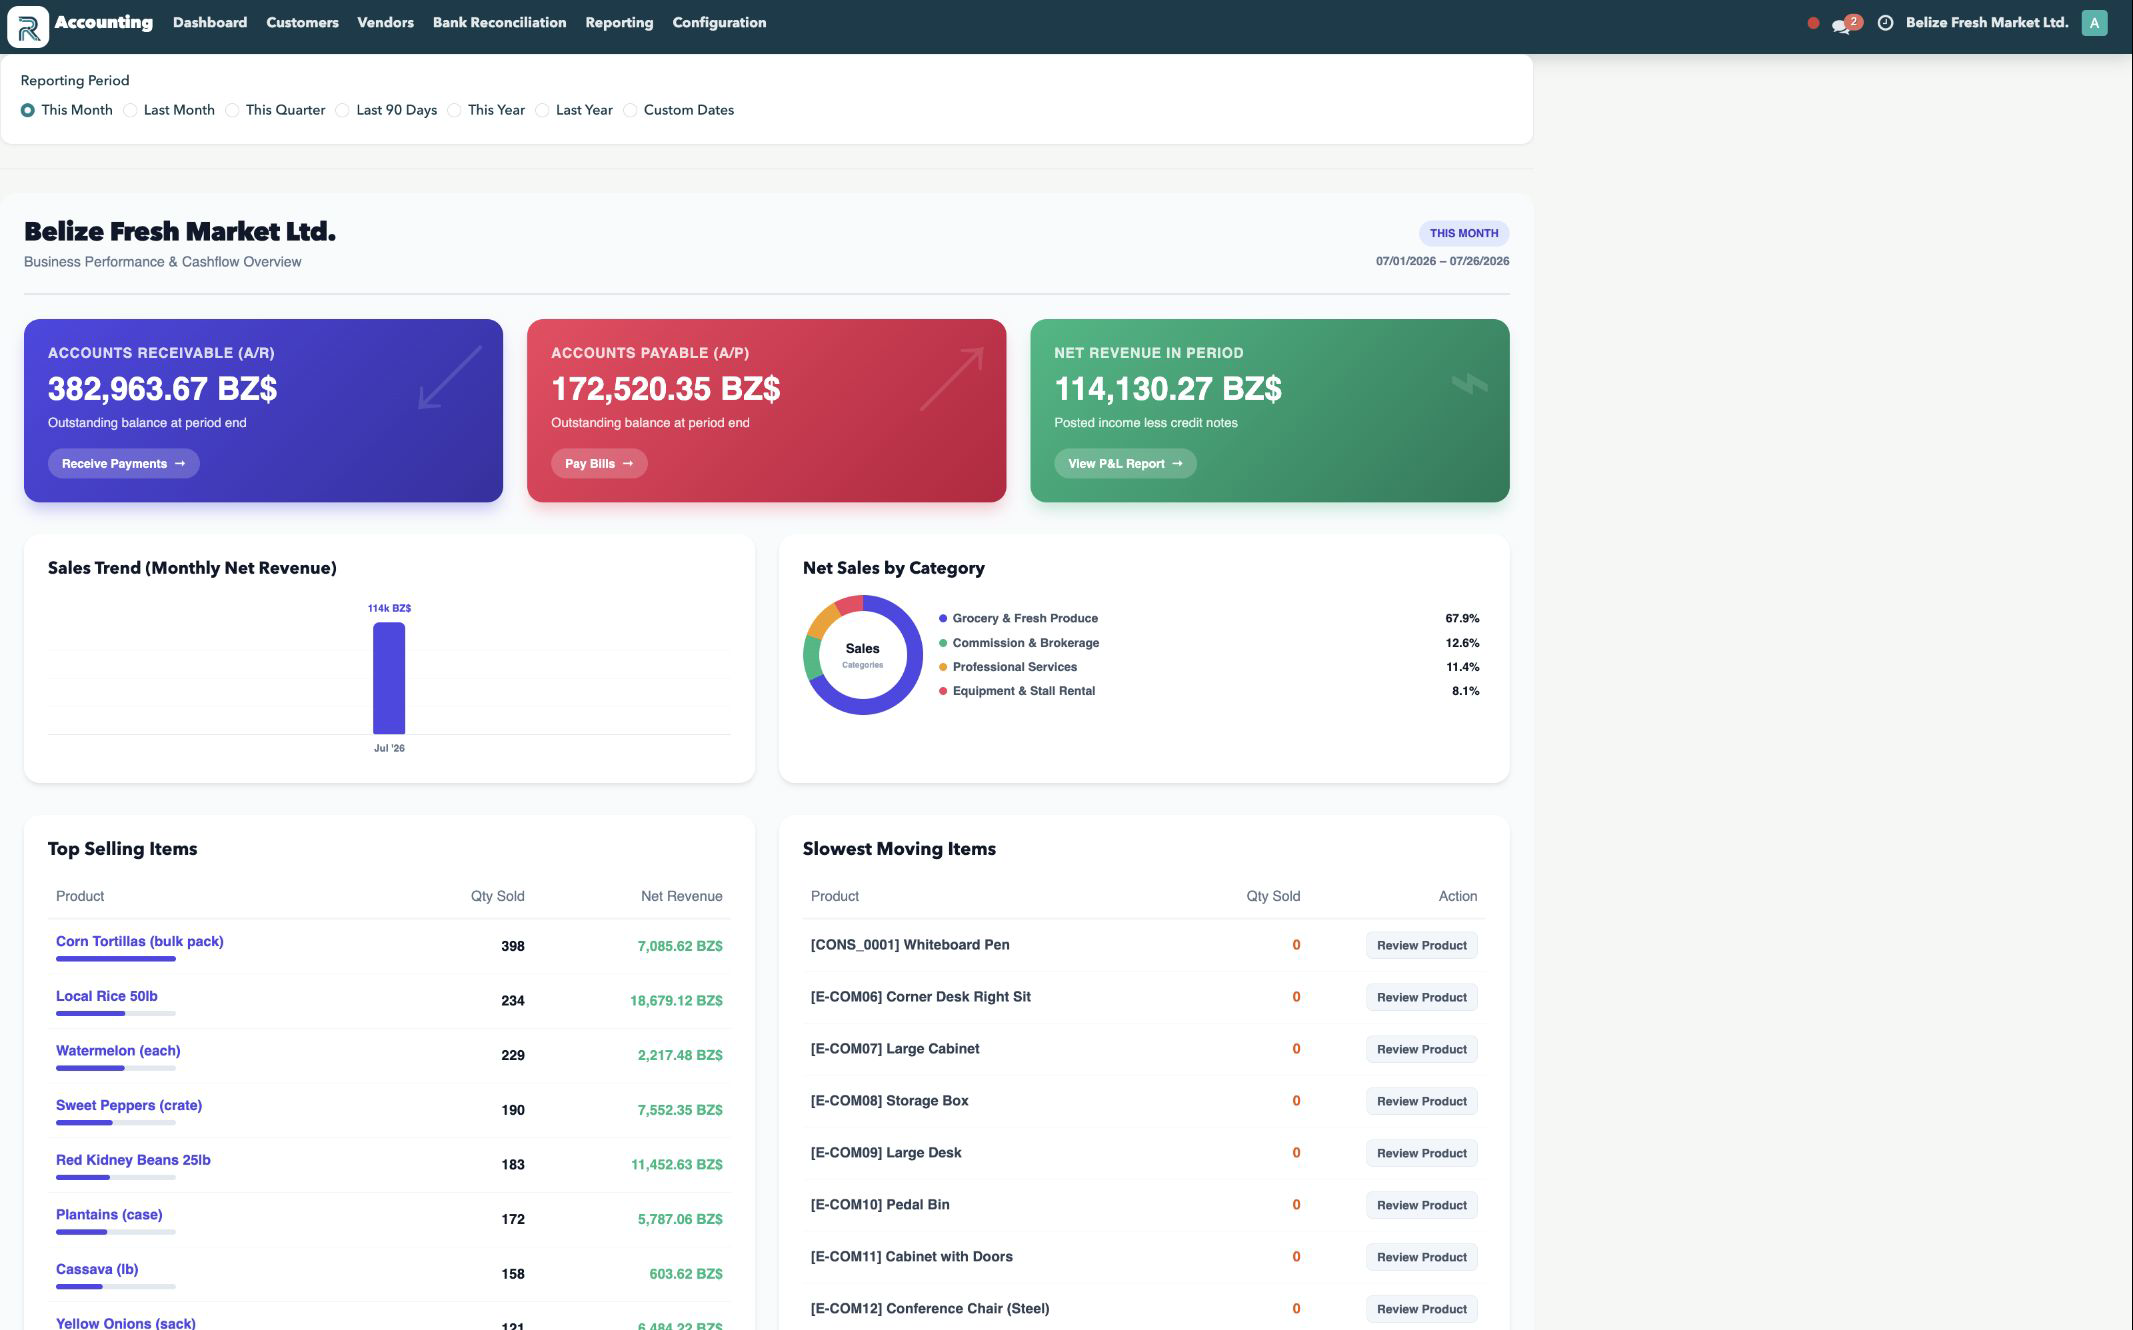Review product Corner Desk Right Sit
Screen dimensions: 2133x1330
(x=1421, y=997)
